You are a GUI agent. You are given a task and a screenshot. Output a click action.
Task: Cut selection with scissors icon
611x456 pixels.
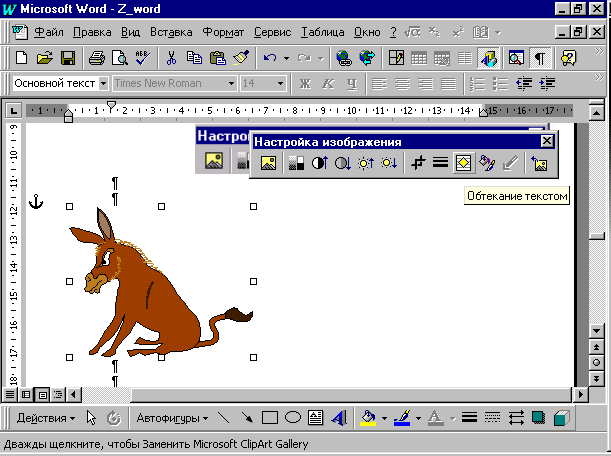click(x=171, y=58)
